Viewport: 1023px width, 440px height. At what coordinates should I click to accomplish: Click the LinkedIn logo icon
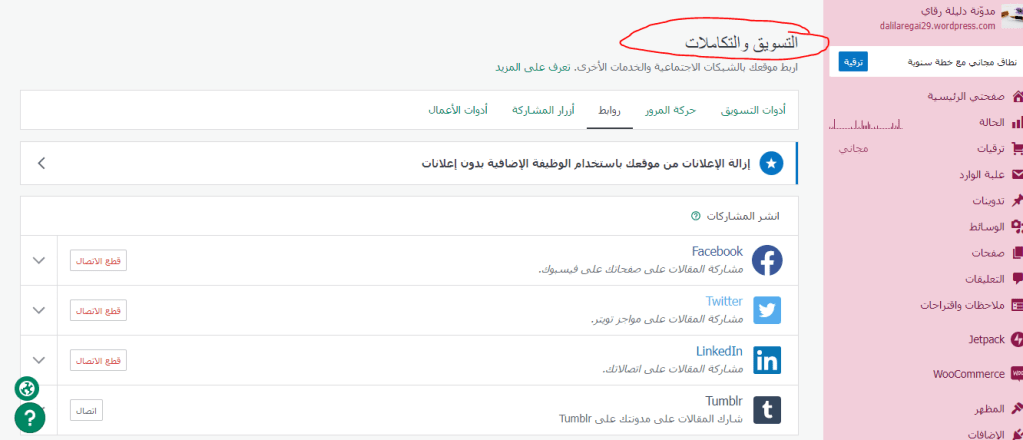(767, 360)
